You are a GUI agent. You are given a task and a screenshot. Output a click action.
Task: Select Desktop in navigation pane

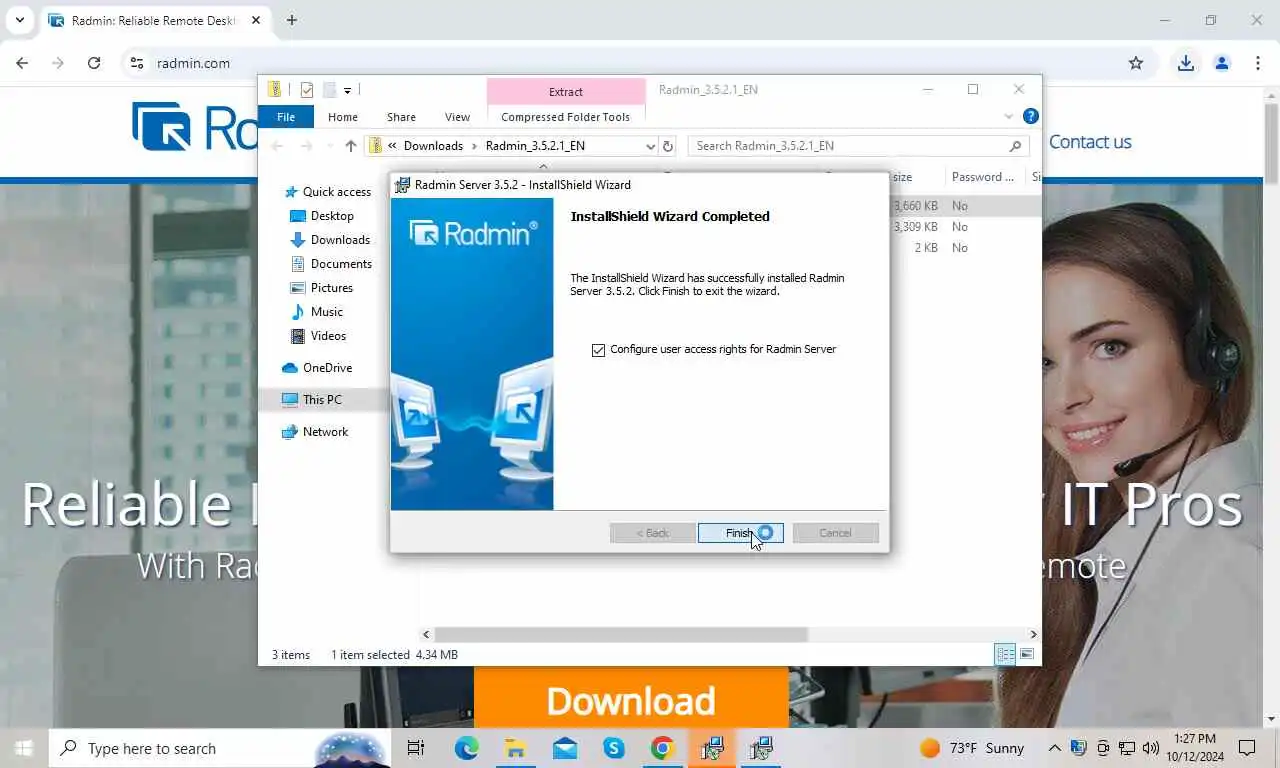coord(332,216)
